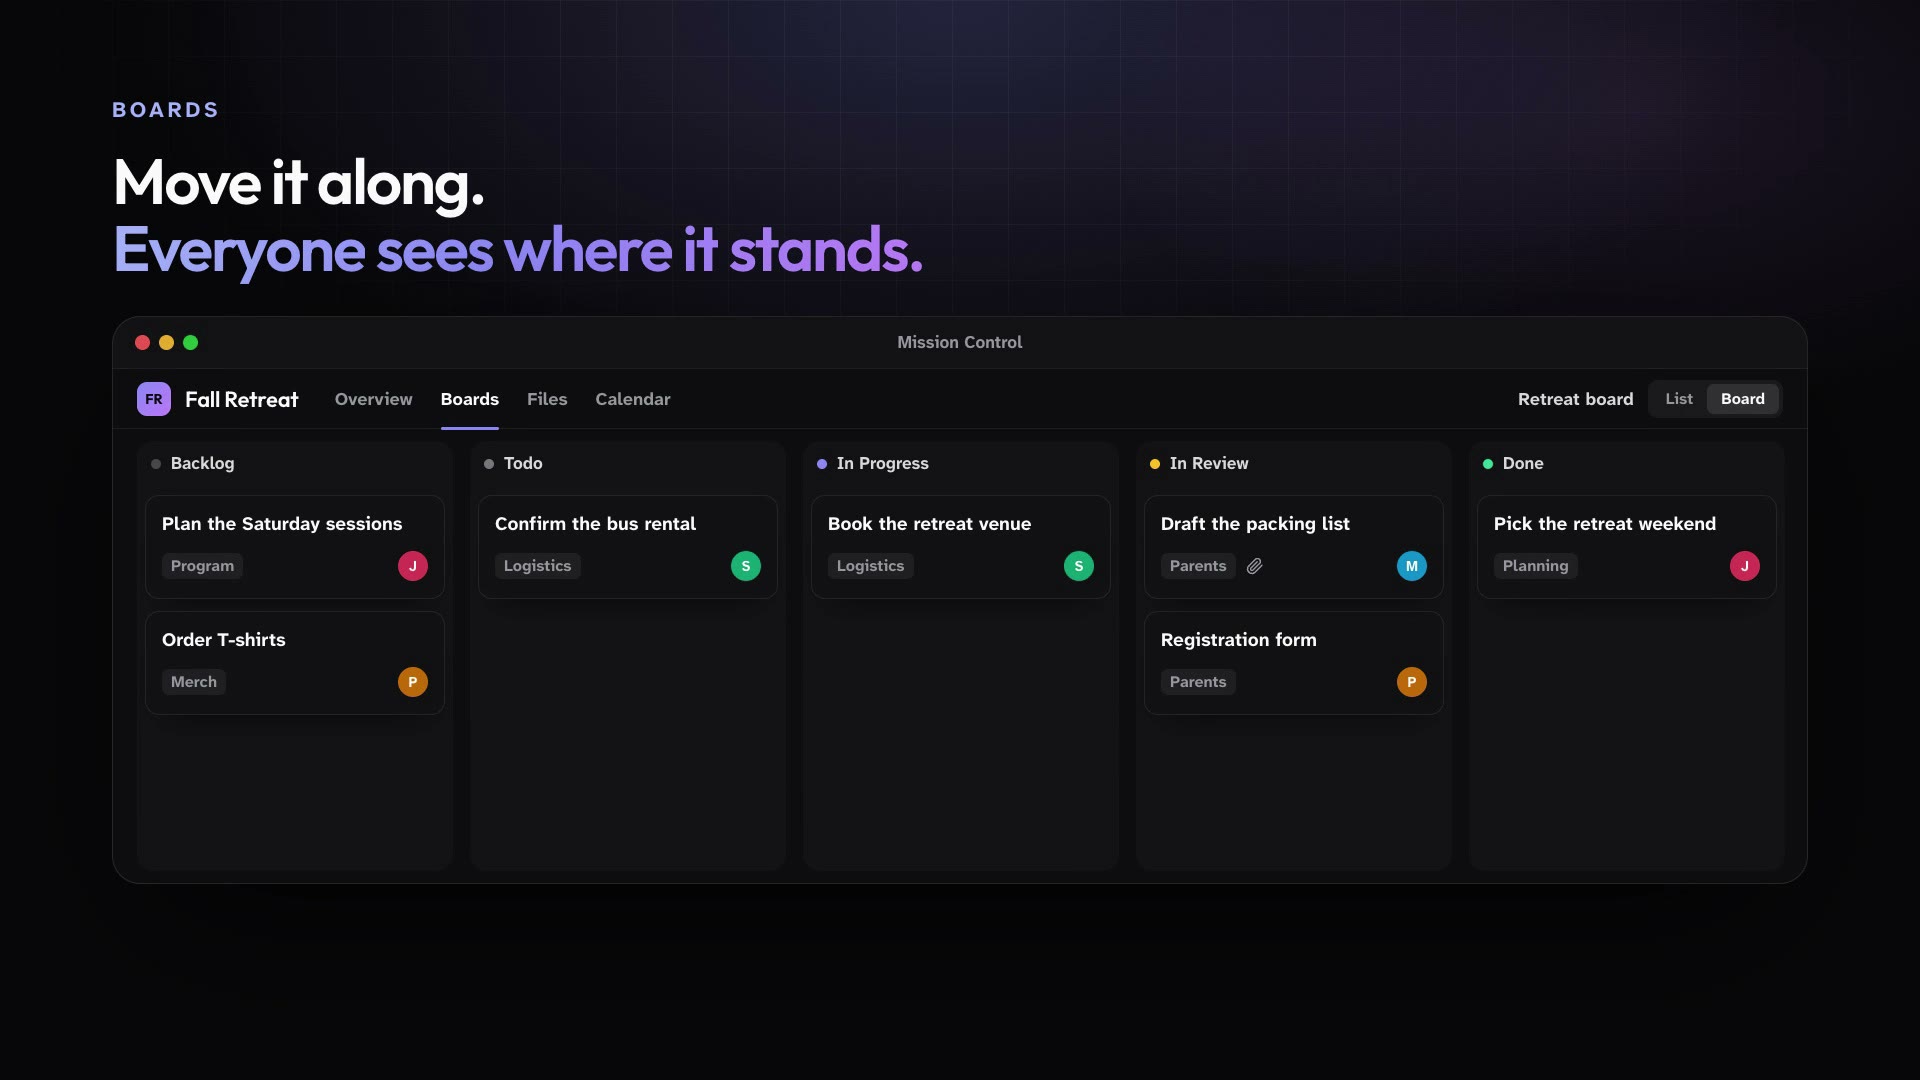
Task: Open the Calendar tab
Action: click(633, 399)
